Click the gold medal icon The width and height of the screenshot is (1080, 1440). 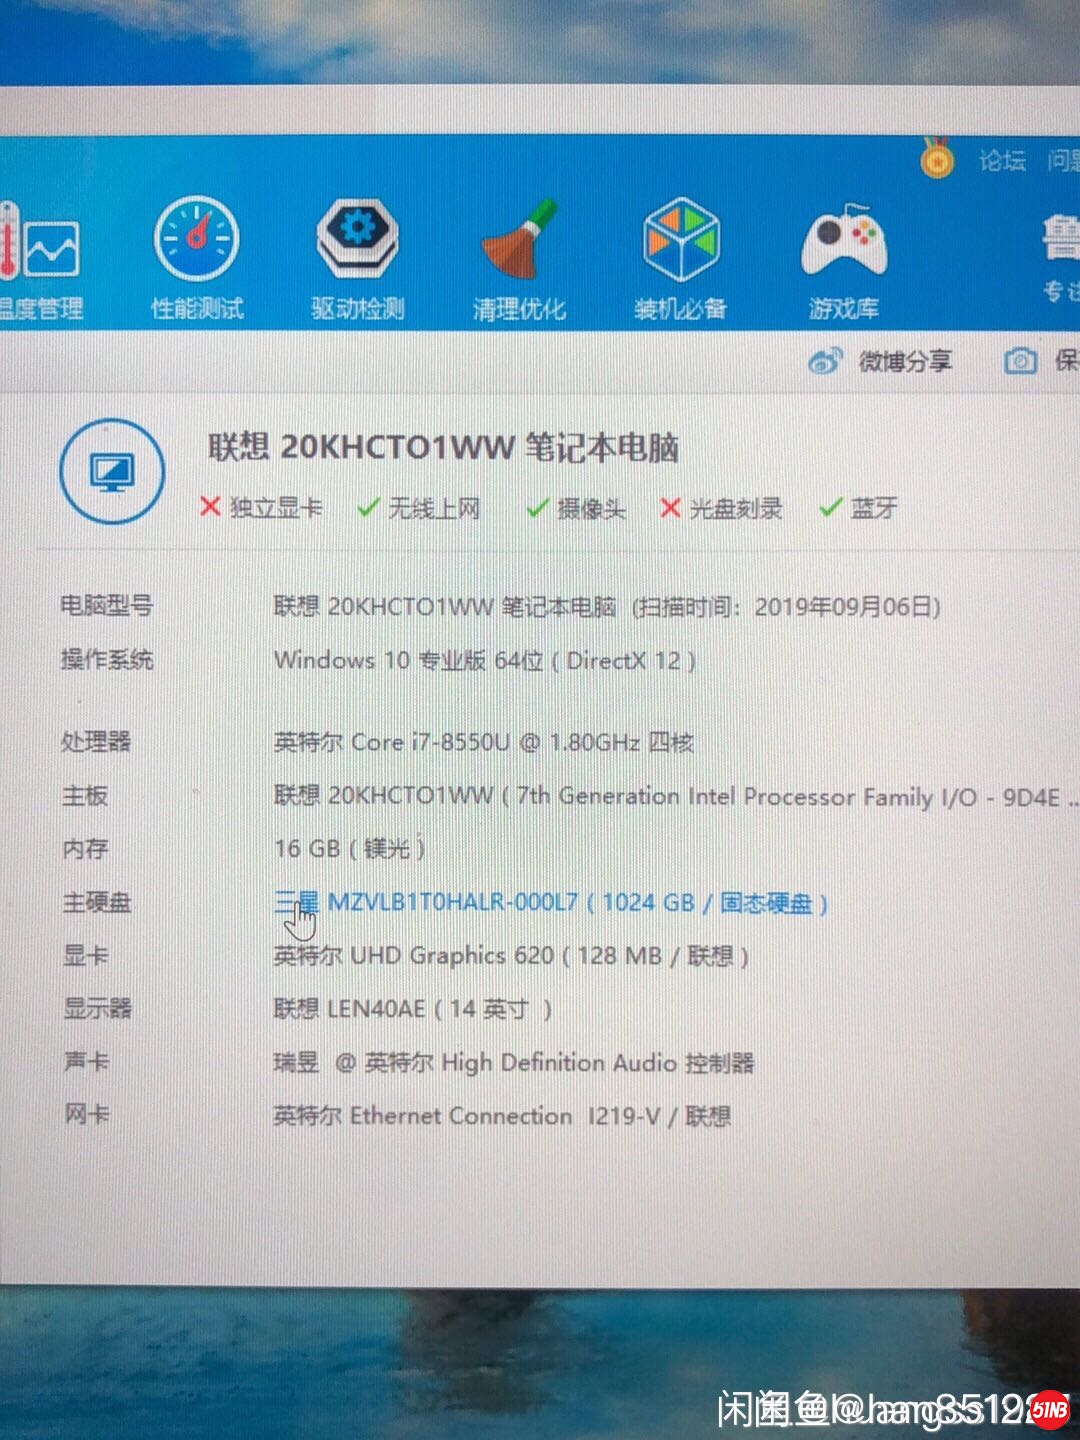coord(937,159)
